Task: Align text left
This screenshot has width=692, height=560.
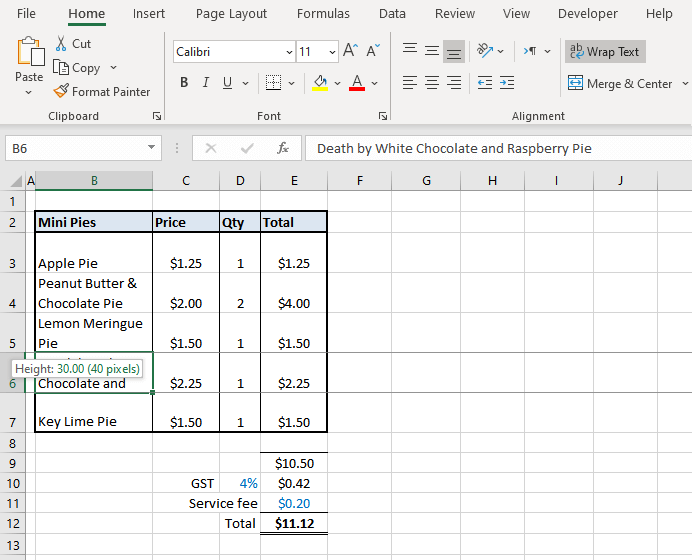Action: click(x=410, y=83)
